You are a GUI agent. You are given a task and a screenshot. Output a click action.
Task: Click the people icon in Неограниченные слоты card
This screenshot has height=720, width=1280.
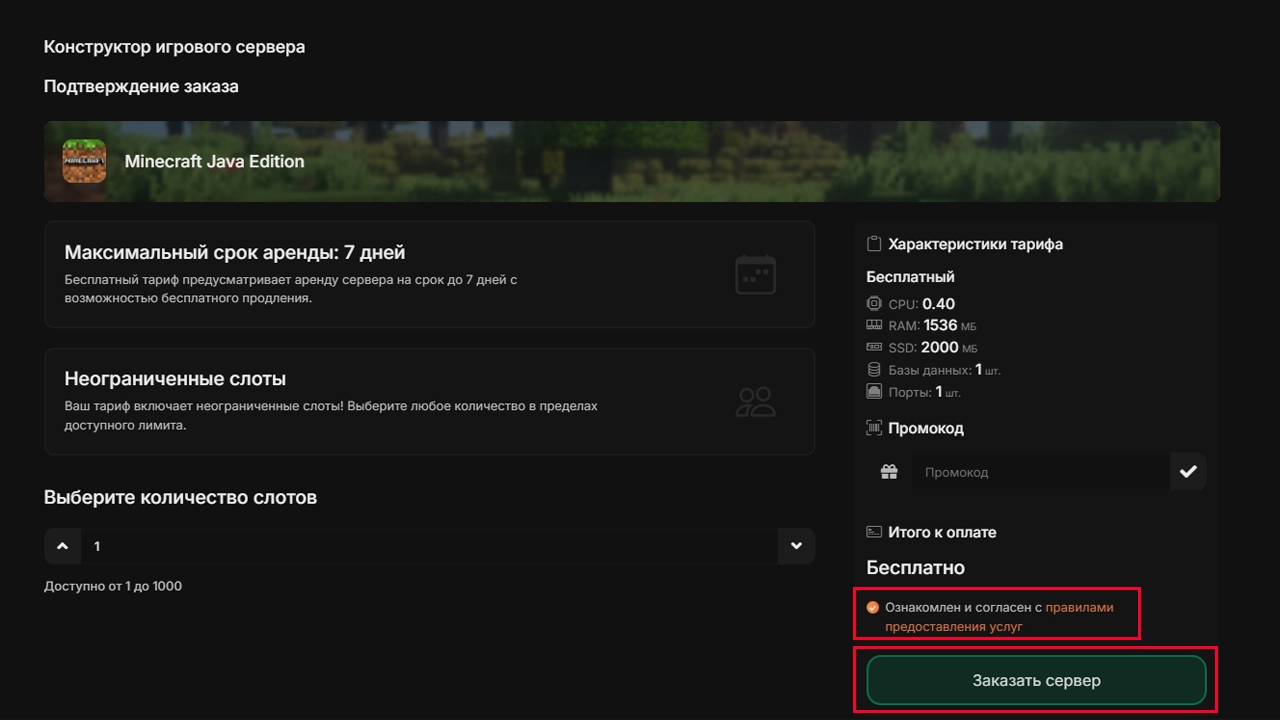click(x=755, y=402)
